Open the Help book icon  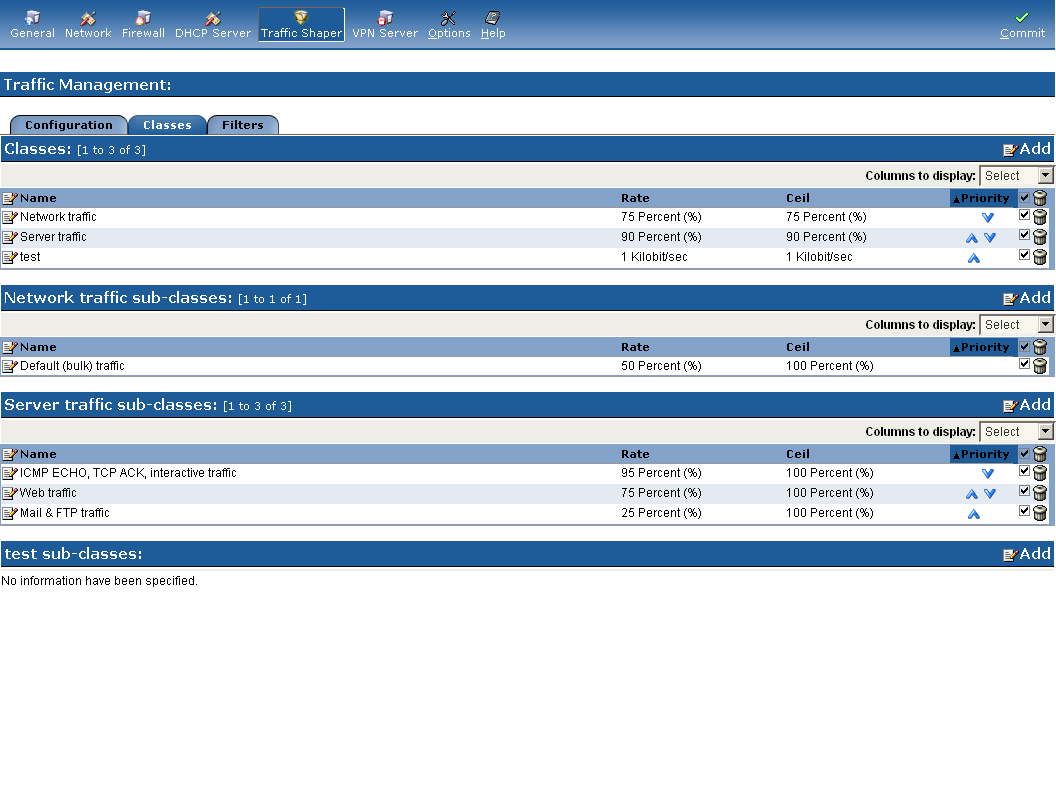(493, 18)
